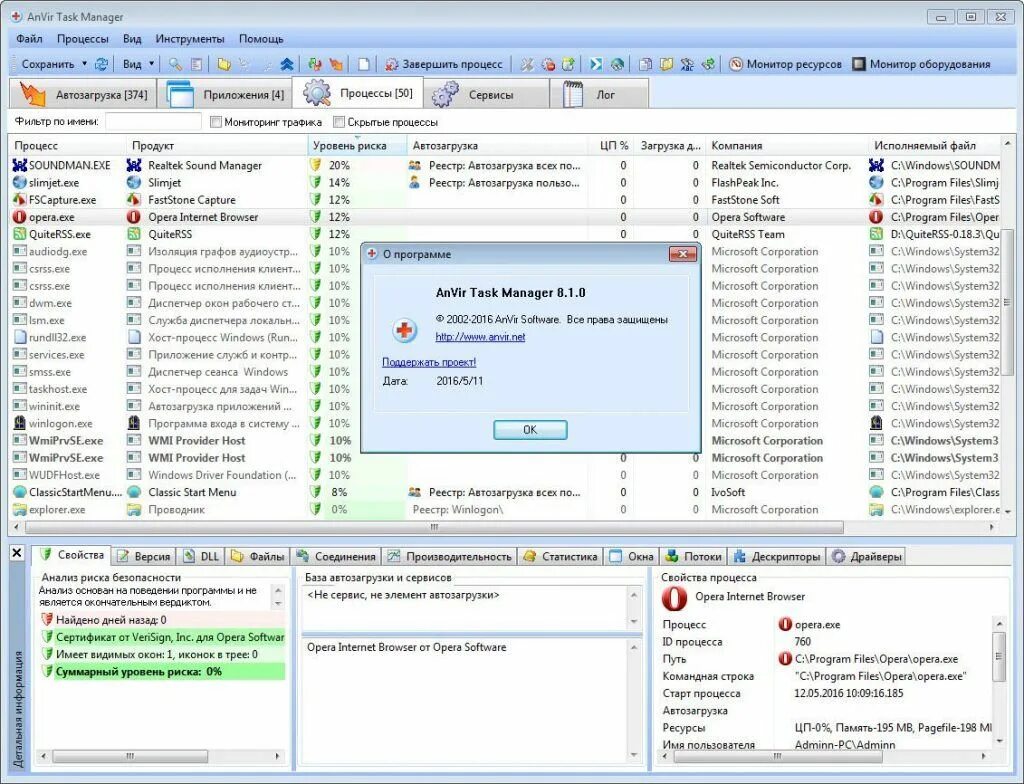Click the gray crossed tools toolbar icon
Screen dimensions: 1024x784
pyautogui.click(x=526, y=64)
